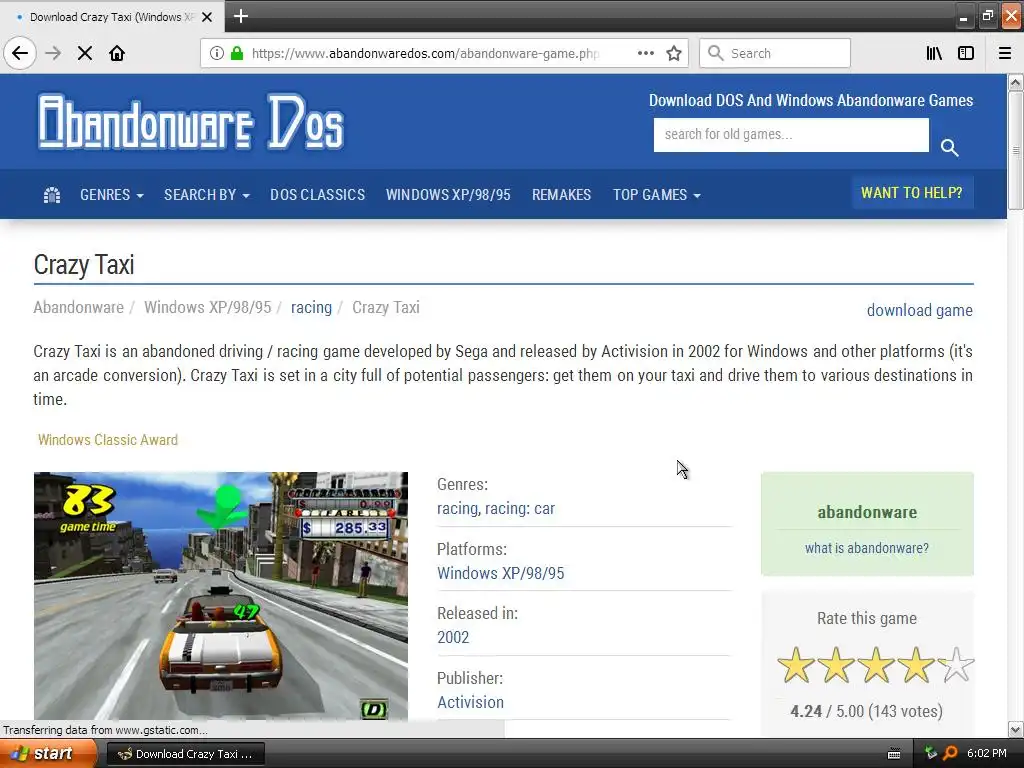Click the Abandonware DOS home icon in navbar
1024x768 pixels.
52,195
